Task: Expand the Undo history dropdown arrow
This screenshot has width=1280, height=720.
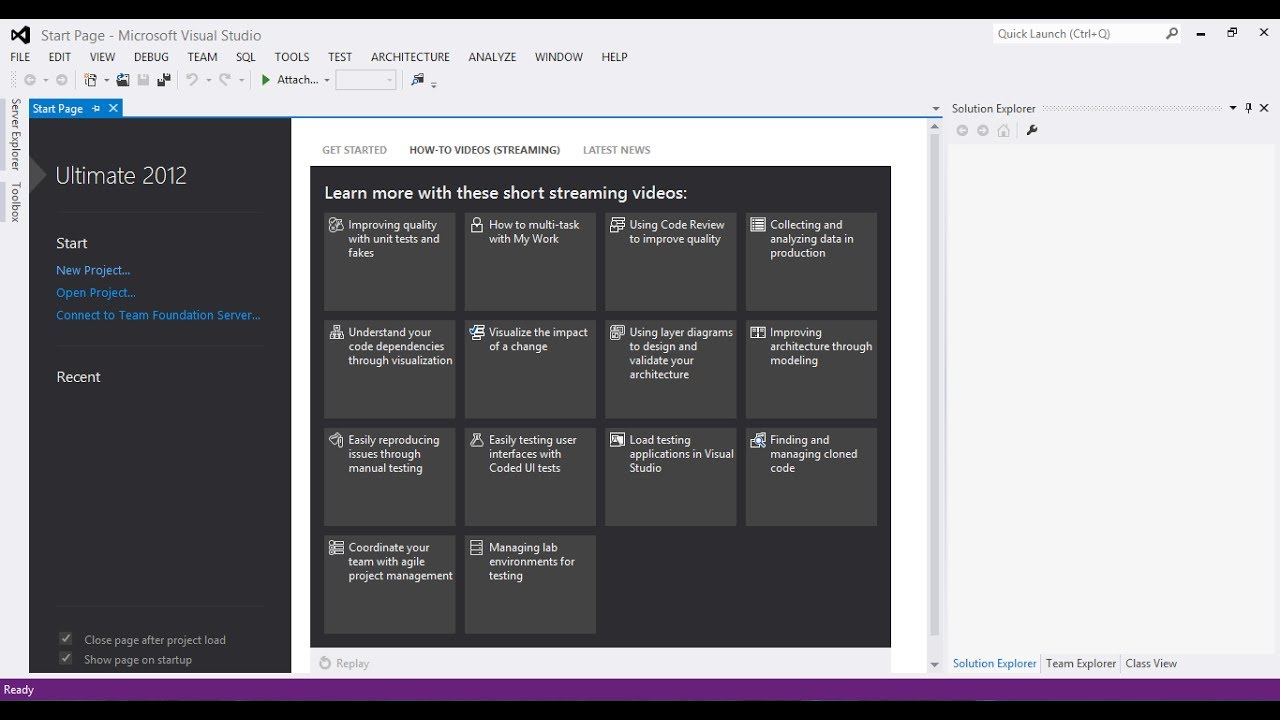Action: pyautogui.click(x=208, y=80)
